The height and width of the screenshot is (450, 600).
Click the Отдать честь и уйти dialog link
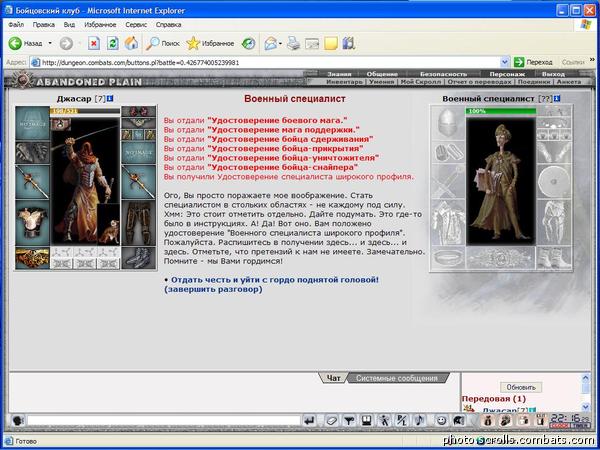click(x=271, y=284)
